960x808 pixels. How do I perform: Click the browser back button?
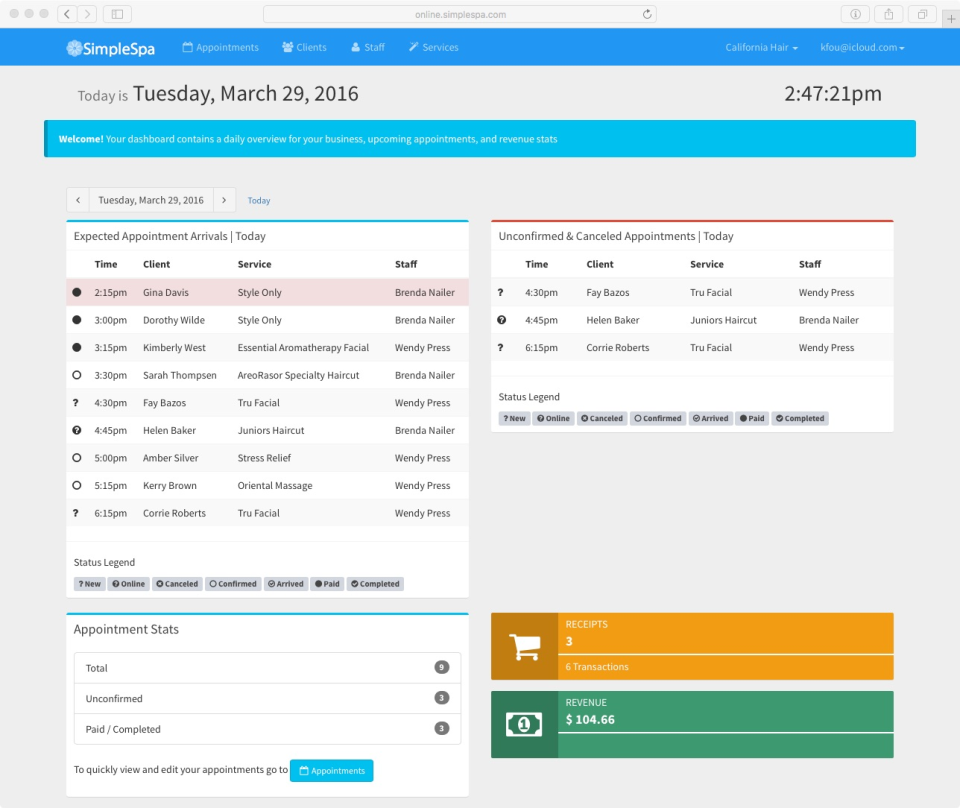[x=67, y=14]
